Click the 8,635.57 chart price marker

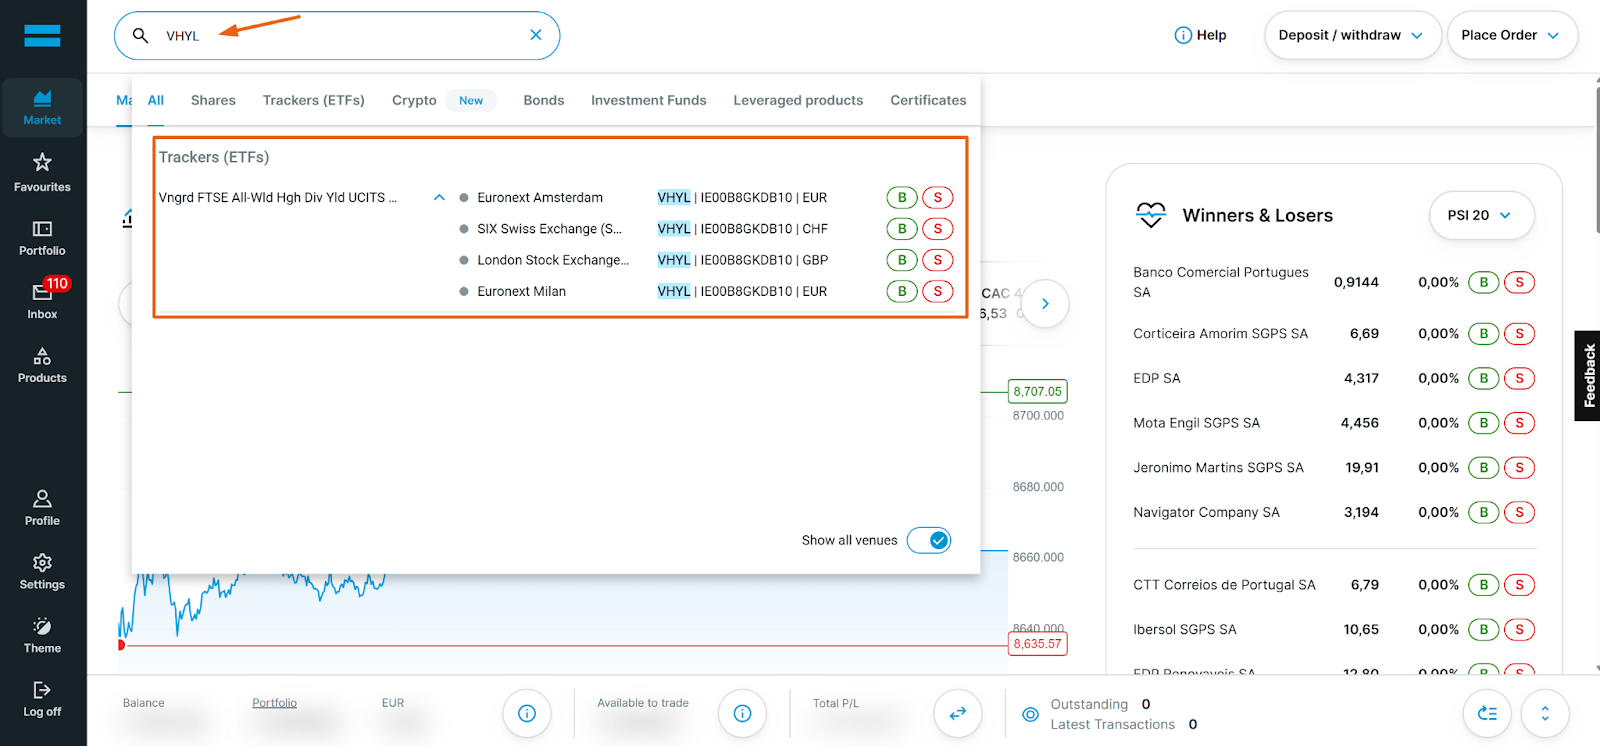coord(1038,644)
